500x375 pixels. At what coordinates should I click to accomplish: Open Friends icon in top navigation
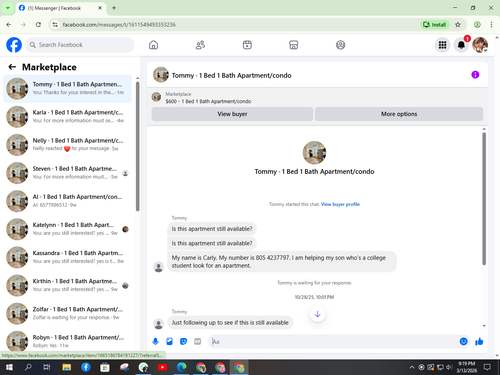200,45
